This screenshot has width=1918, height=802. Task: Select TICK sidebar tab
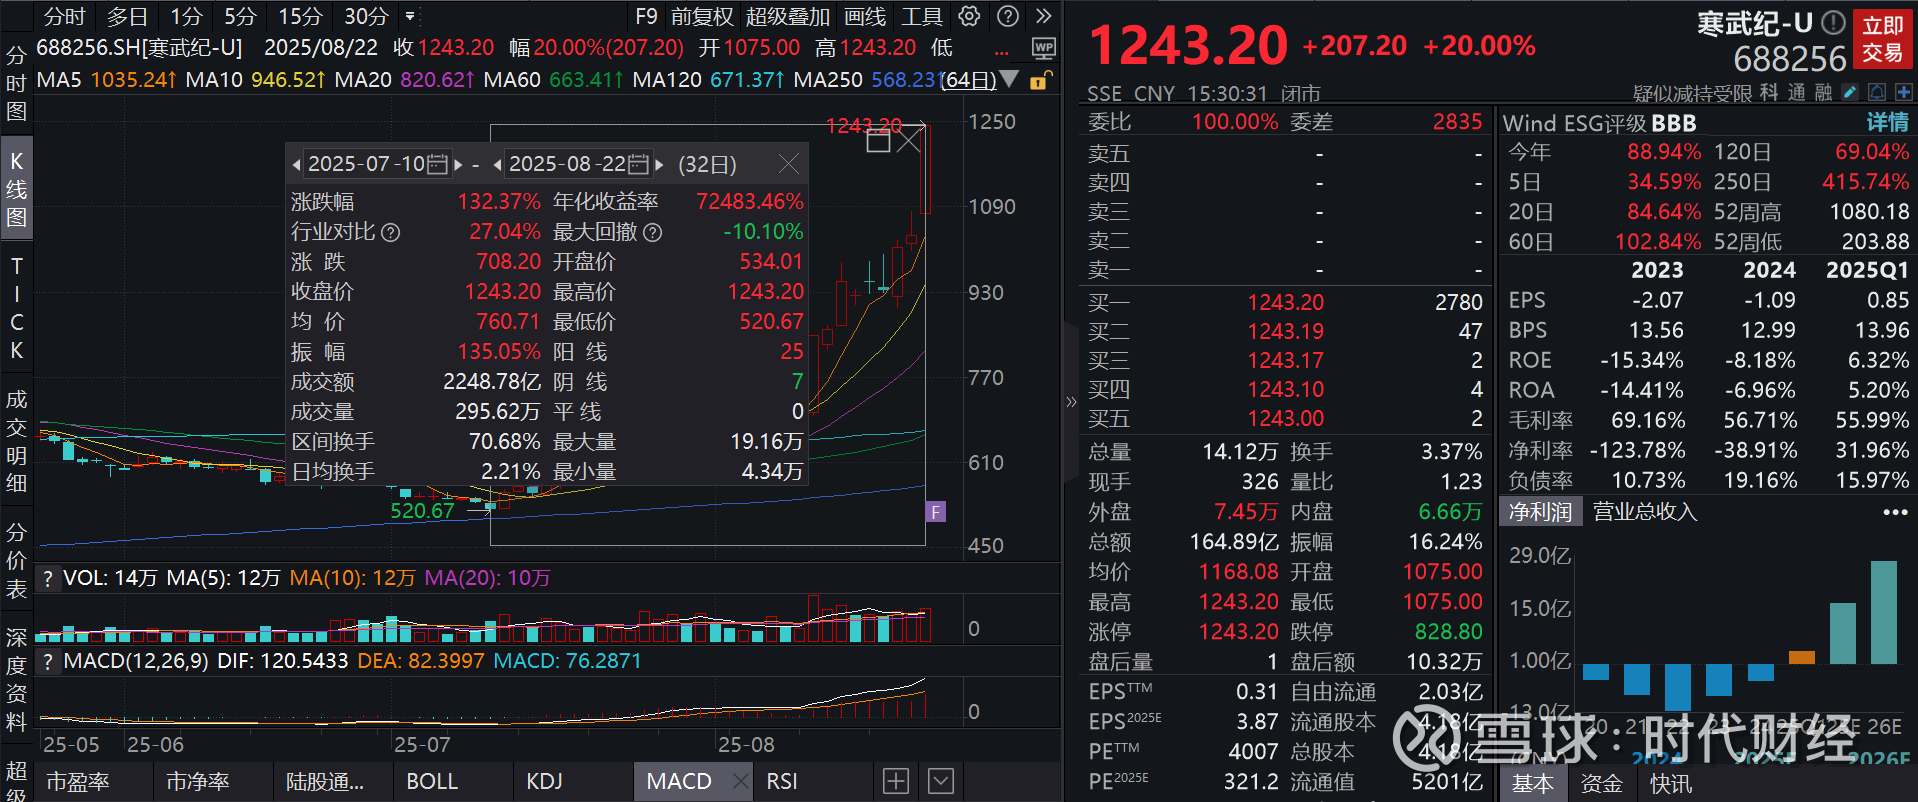pos(16,308)
